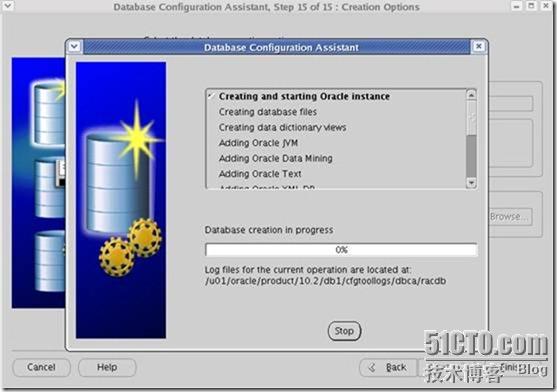Viewport: 557px width, 392px height.
Task: Click the golden gears image
Action: click(x=130, y=247)
